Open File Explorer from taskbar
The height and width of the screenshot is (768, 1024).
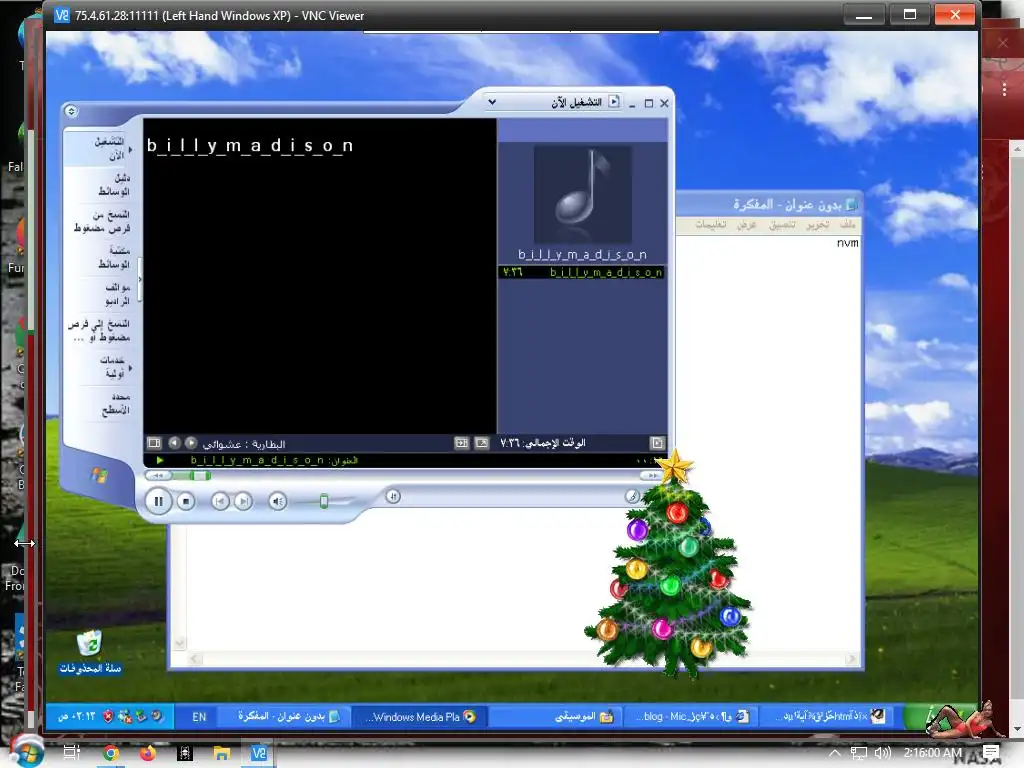pyautogui.click(x=222, y=753)
